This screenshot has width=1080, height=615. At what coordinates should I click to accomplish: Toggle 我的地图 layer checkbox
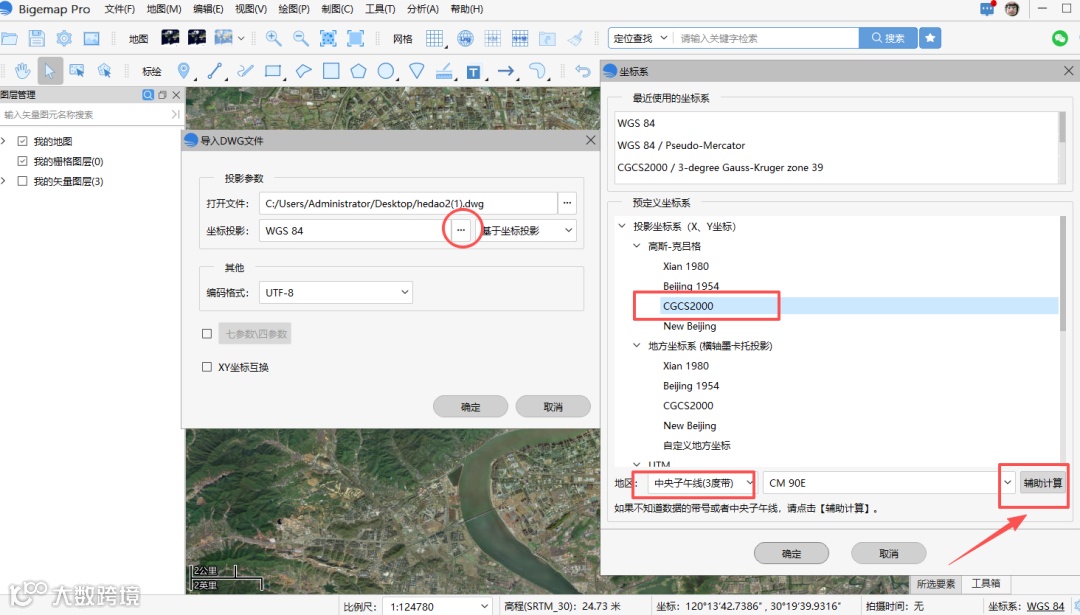[22, 141]
